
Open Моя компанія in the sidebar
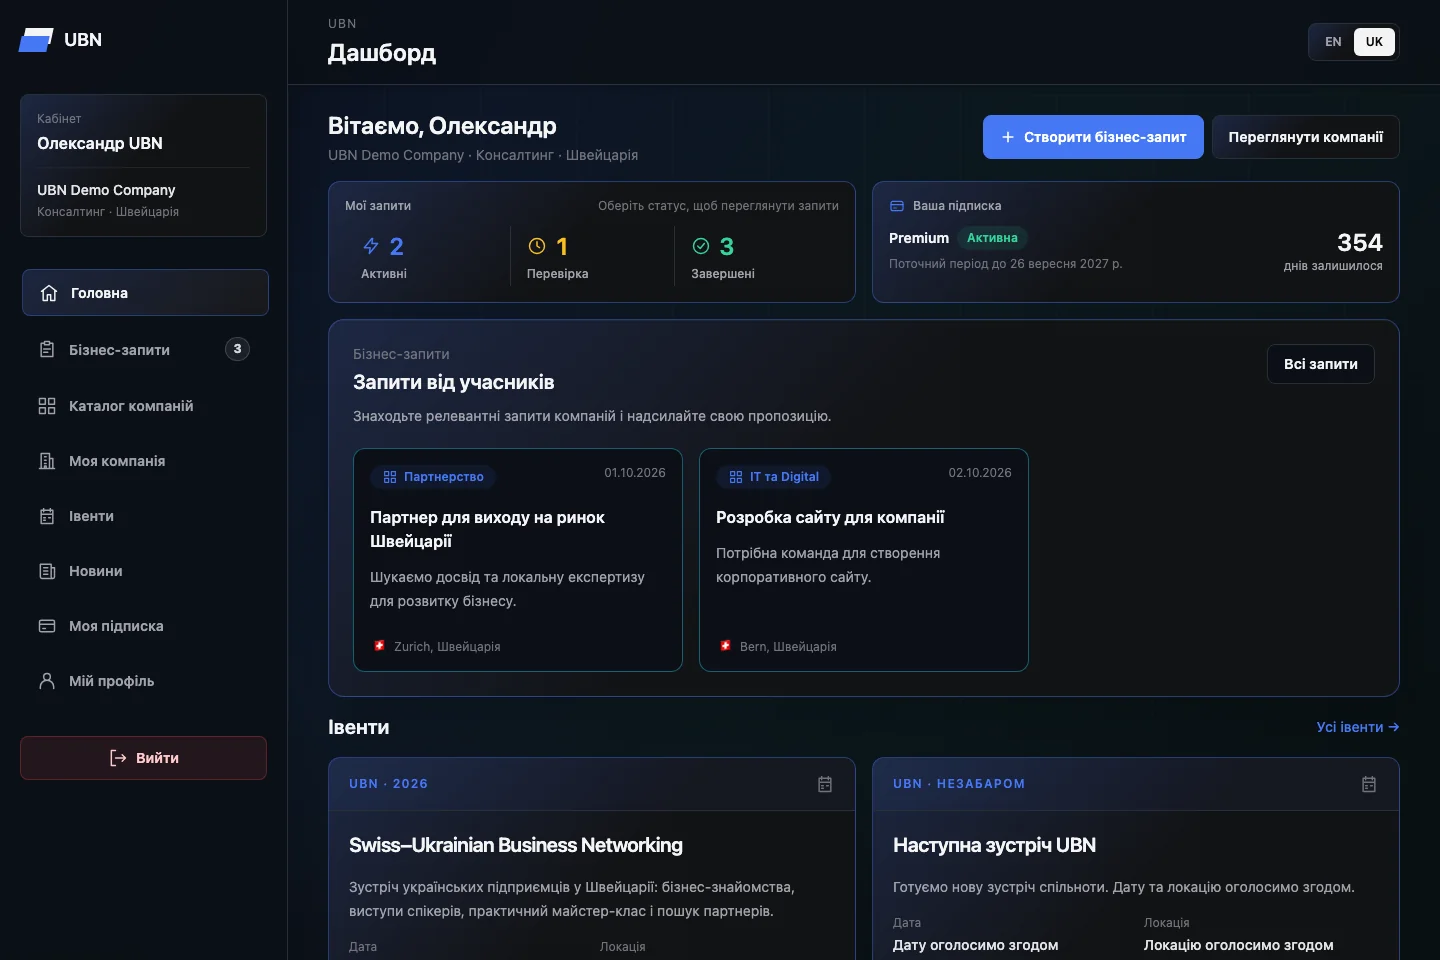[x=145, y=461]
